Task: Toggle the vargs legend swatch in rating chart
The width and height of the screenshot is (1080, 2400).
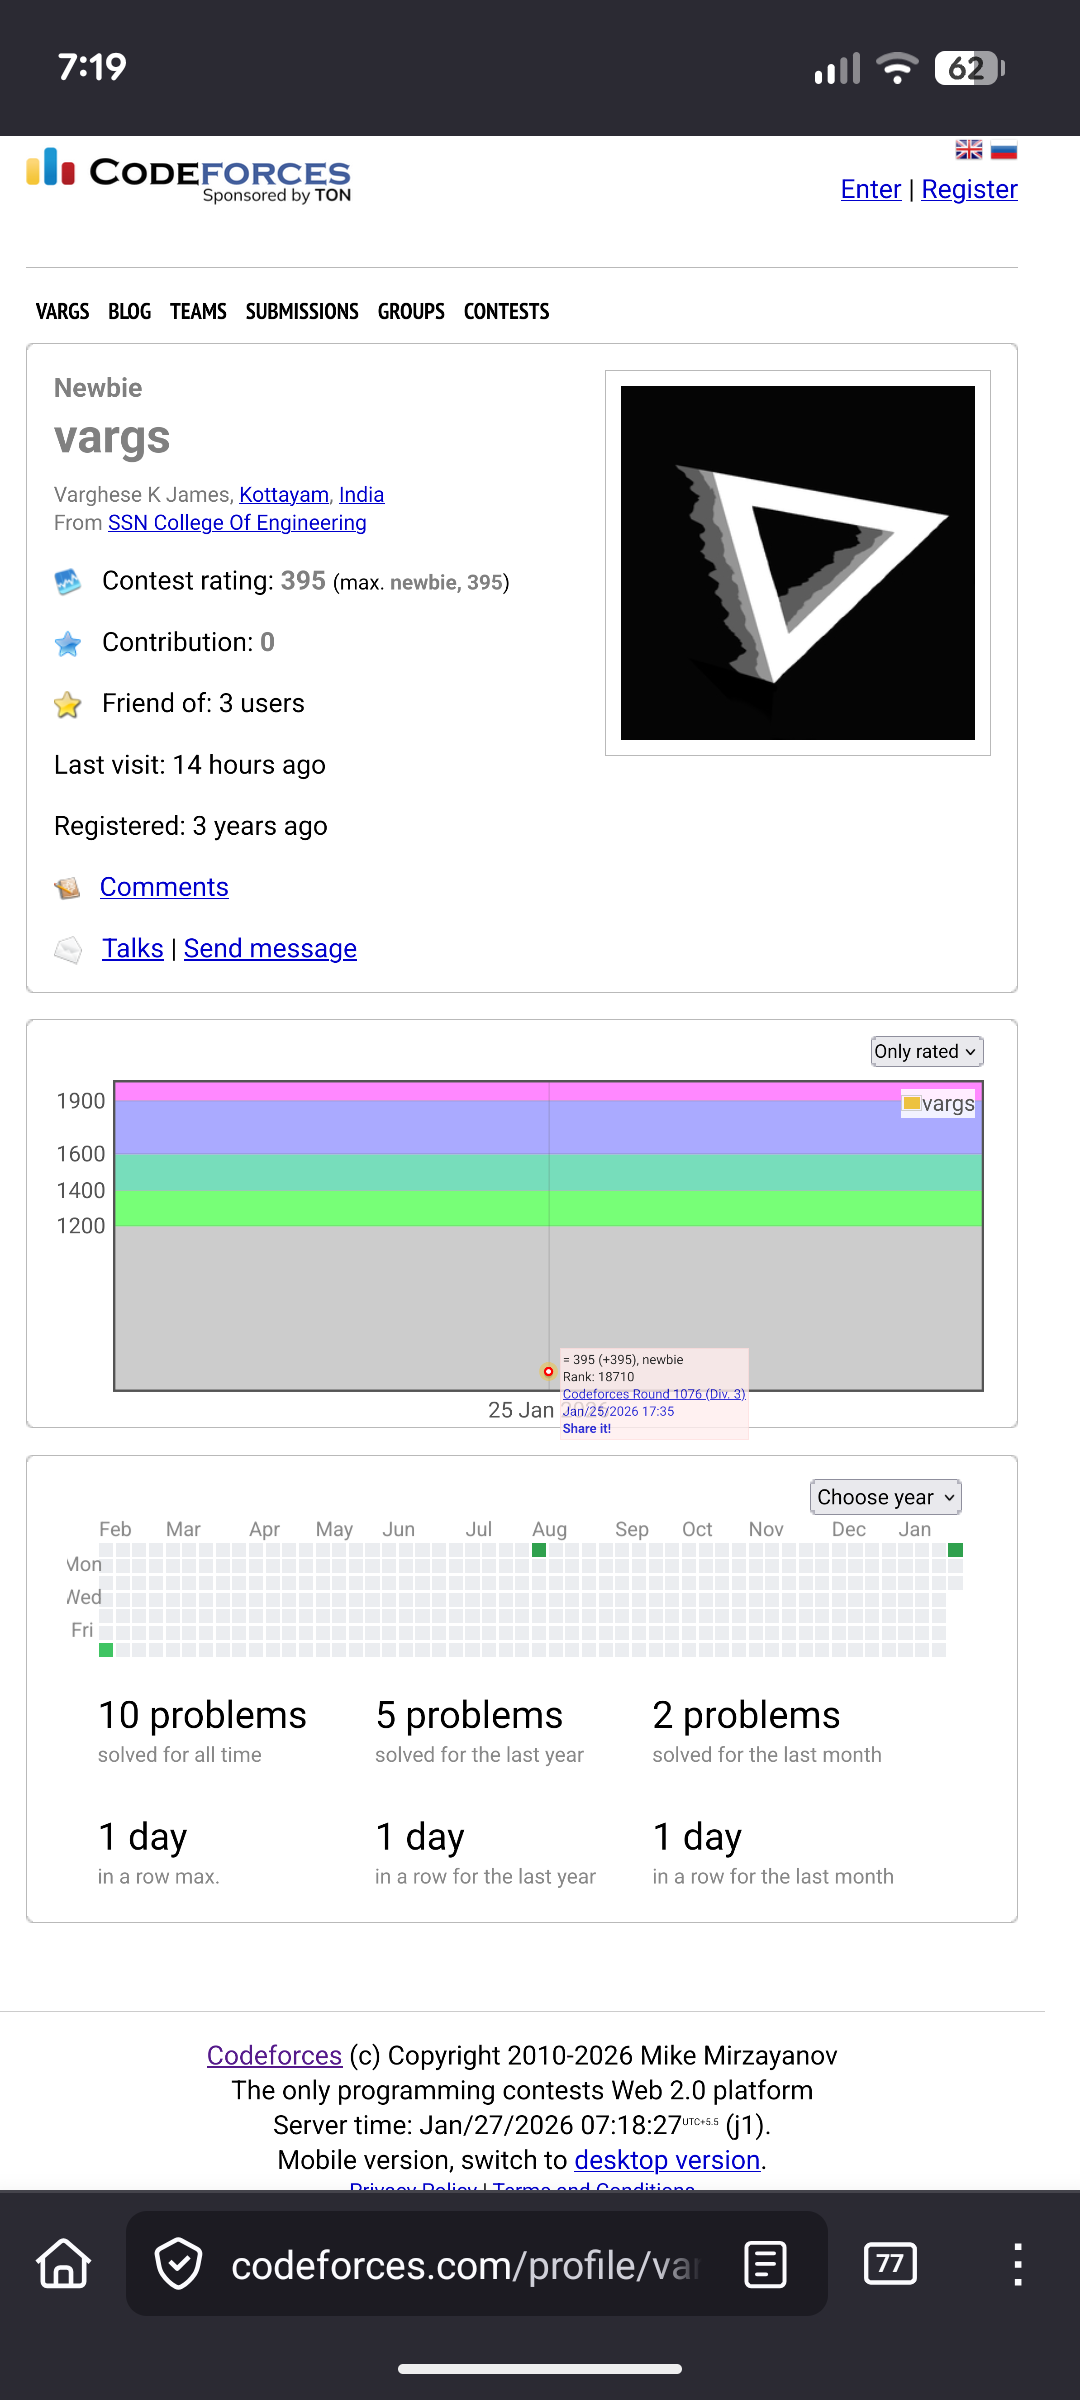Action: [x=911, y=1104]
